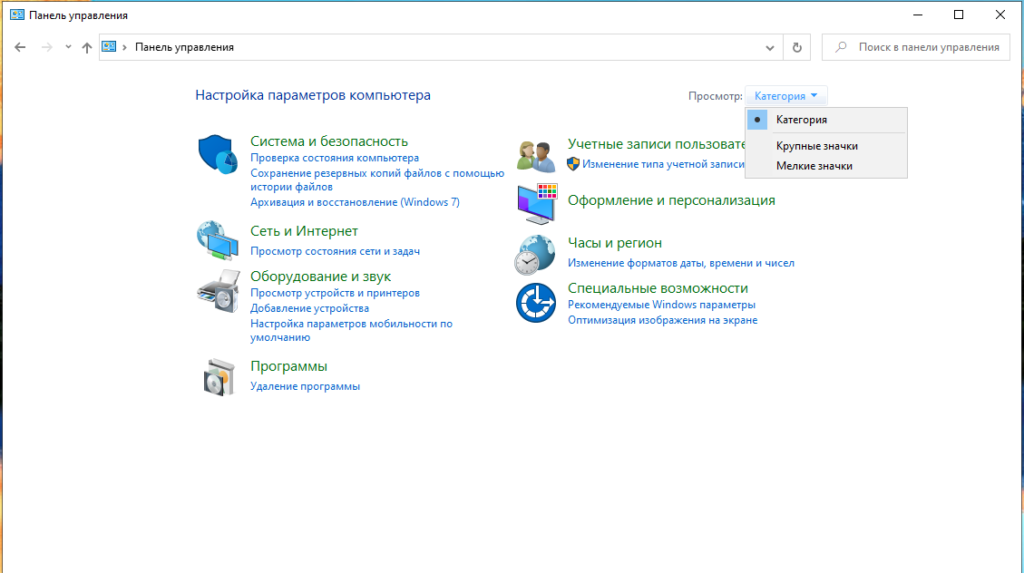The width and height of the screenshot is (1024, 573).
Task: Open the Hardware and Sound printer icon
Action: pos(218,291)
